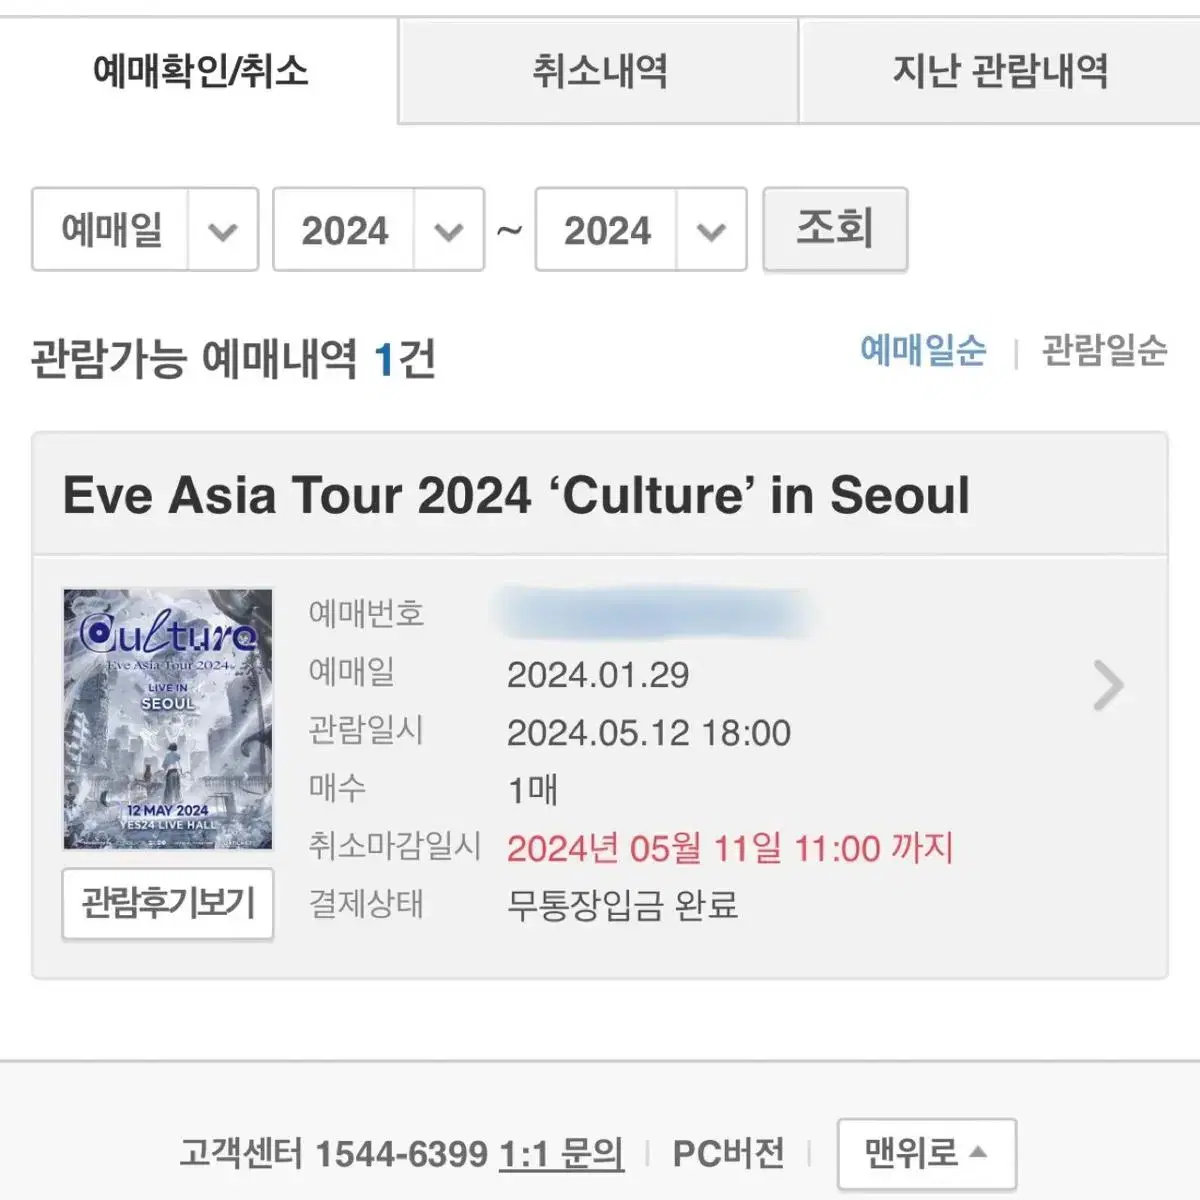Click the Culture concert poster thumbnail
Viewport: 1200px width, 1200px height.
pos(168,719)
